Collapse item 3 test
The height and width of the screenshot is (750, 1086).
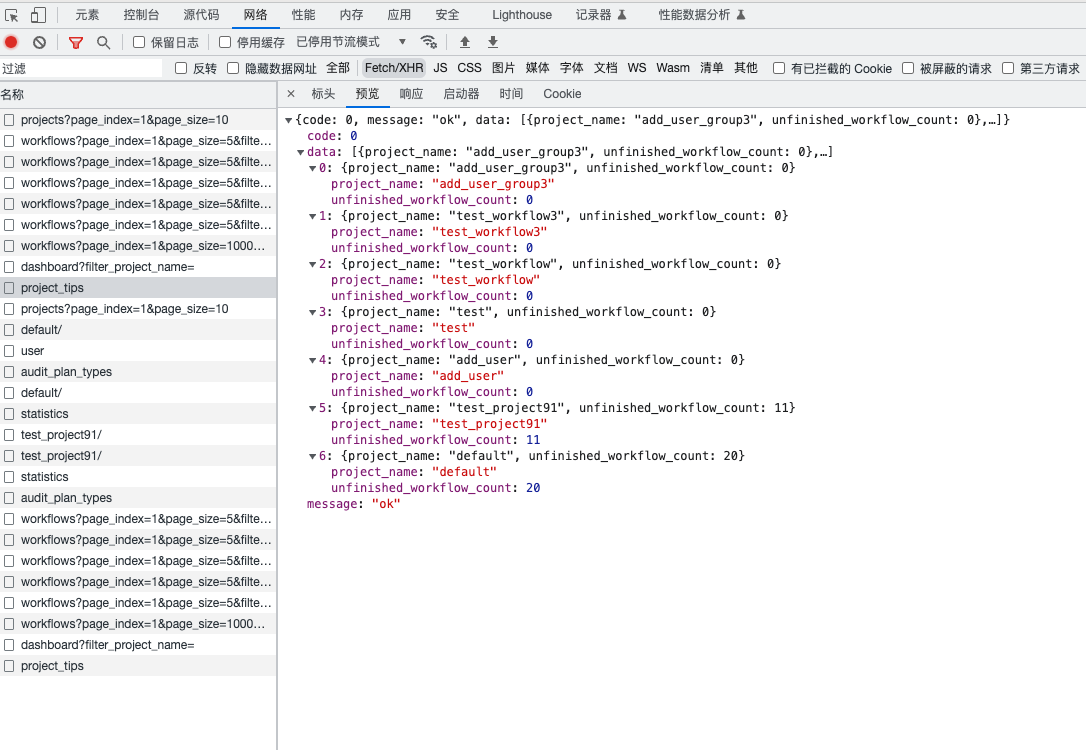pyautogui.click(x=312, y=312)
